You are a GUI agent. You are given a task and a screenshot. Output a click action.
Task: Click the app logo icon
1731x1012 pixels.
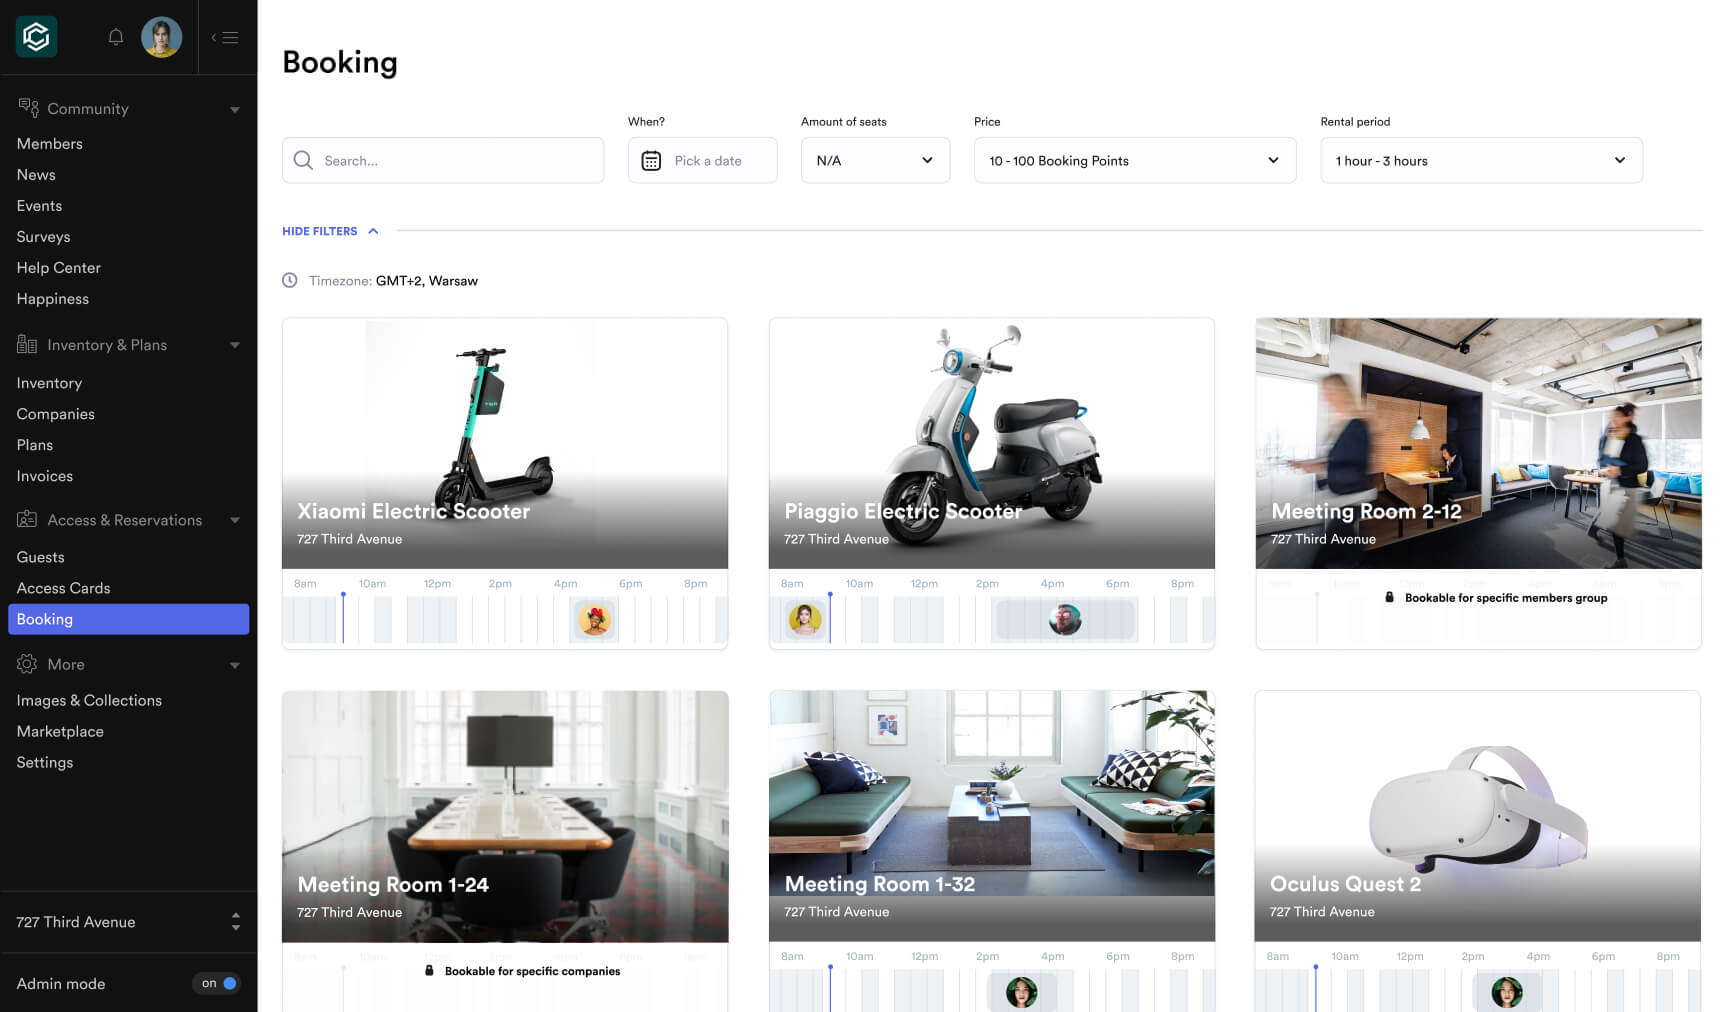click(37, 37)
